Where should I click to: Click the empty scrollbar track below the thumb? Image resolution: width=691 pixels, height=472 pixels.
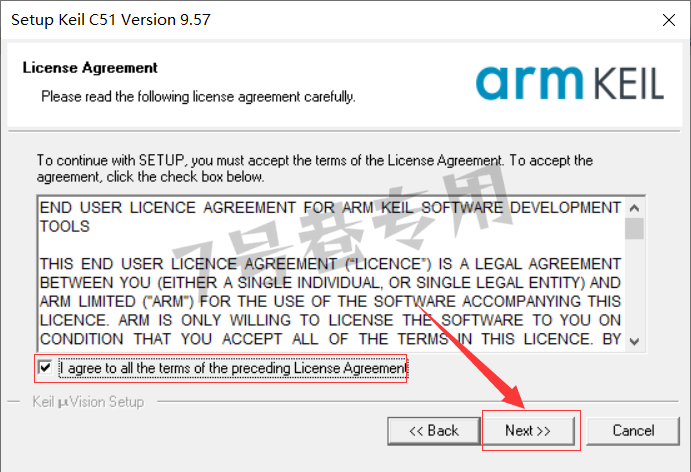[x=634, y=286]
